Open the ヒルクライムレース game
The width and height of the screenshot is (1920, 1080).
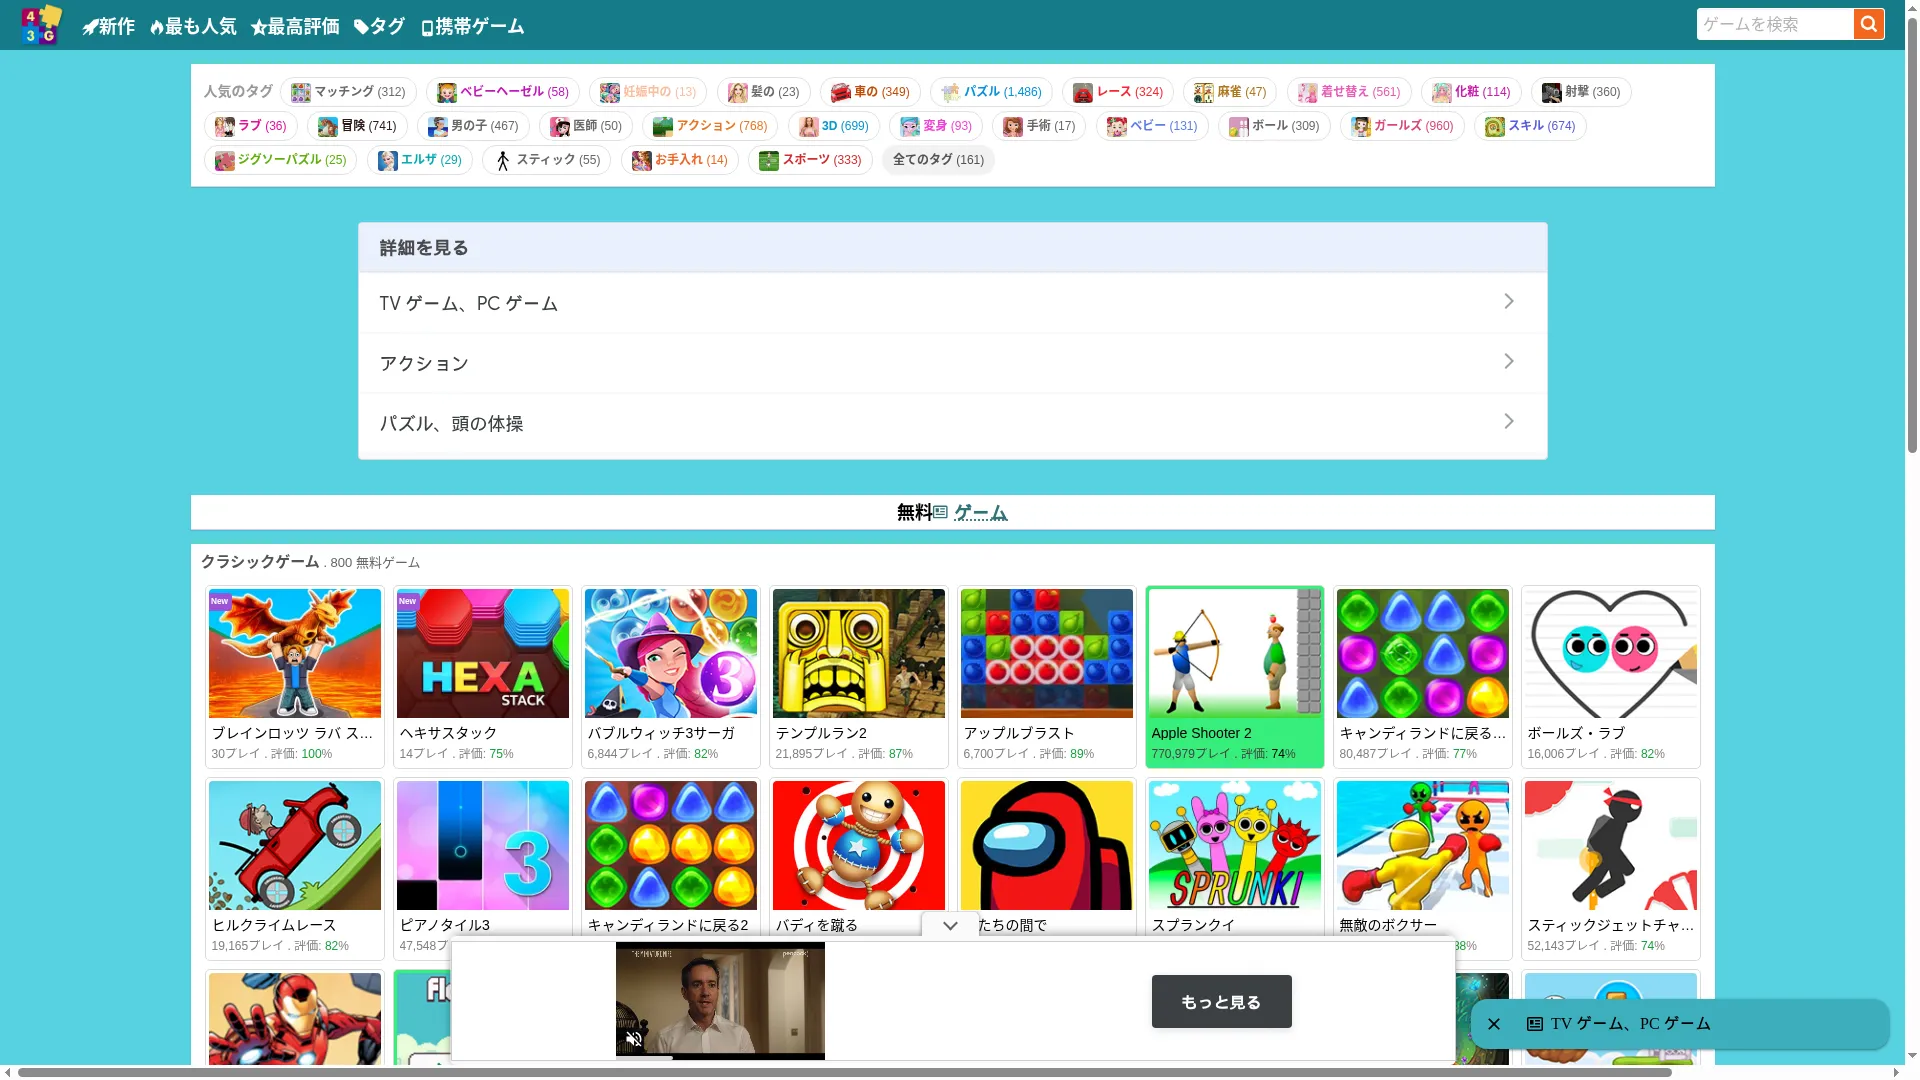click(294, 869)
